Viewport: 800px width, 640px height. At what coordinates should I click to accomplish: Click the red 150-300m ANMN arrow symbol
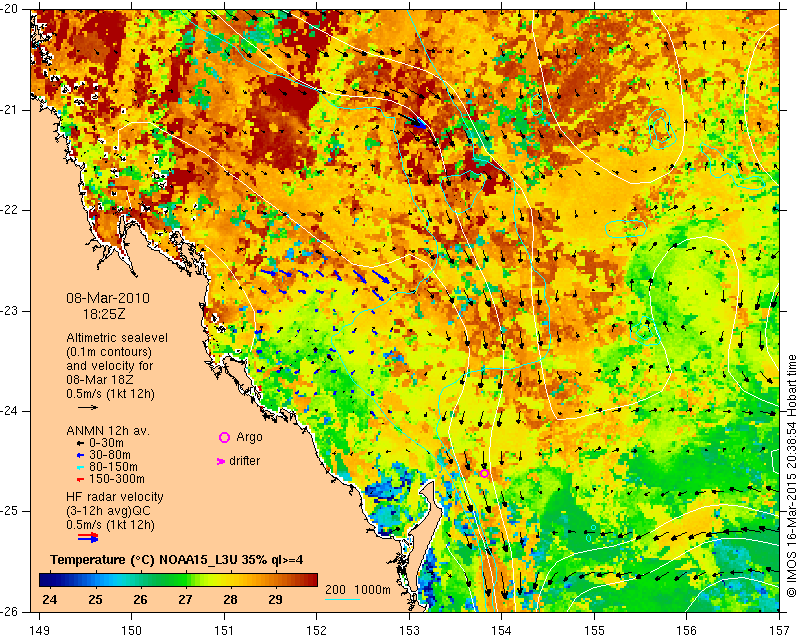tap(80, 479)
